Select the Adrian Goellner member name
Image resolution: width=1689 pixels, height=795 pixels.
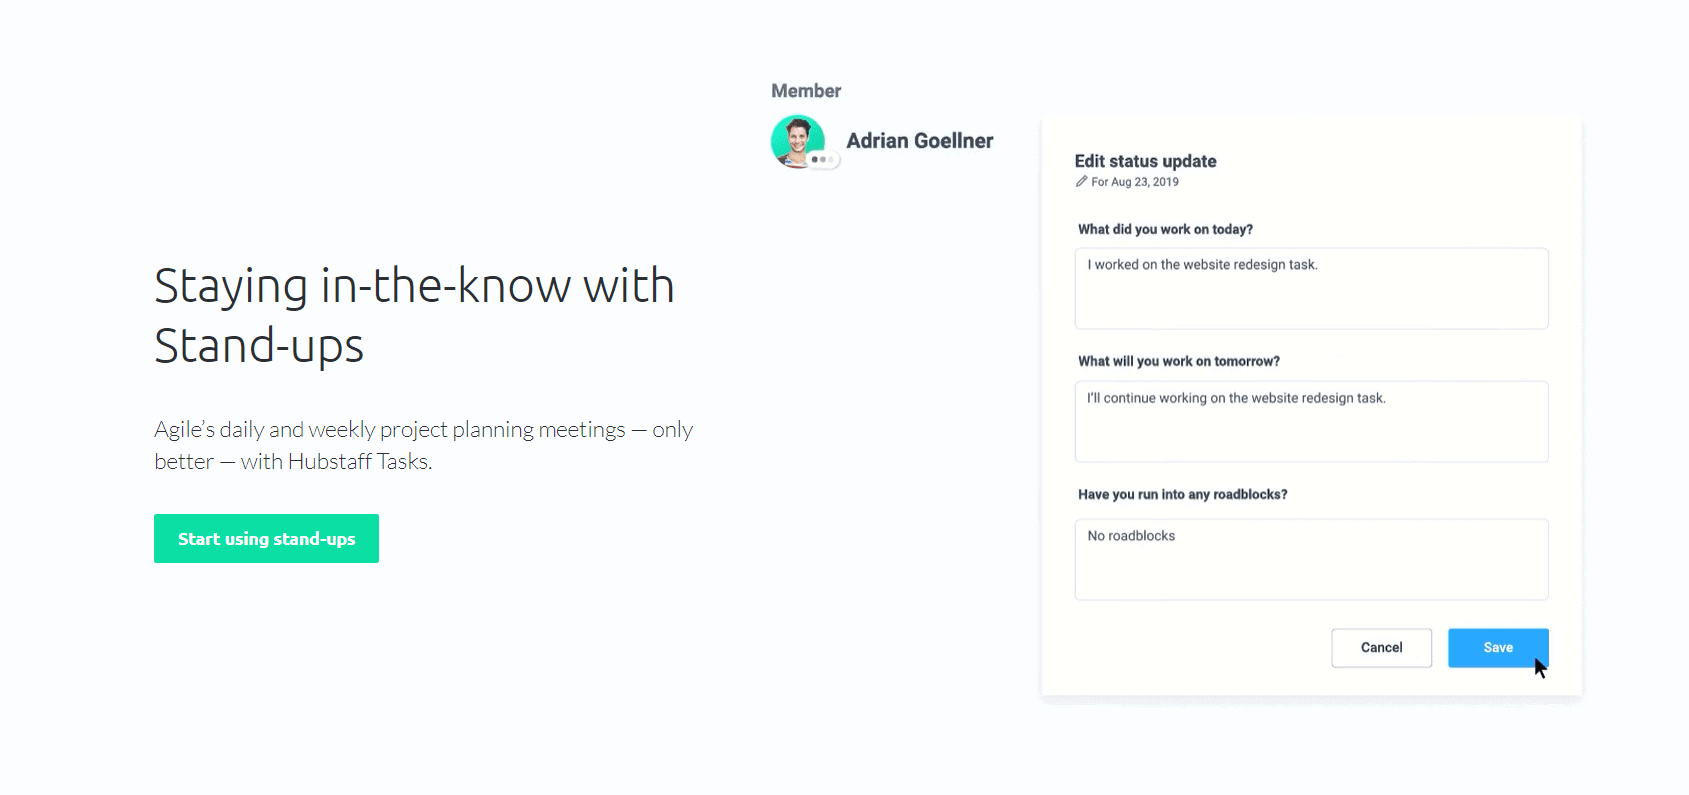coord(919,141)
